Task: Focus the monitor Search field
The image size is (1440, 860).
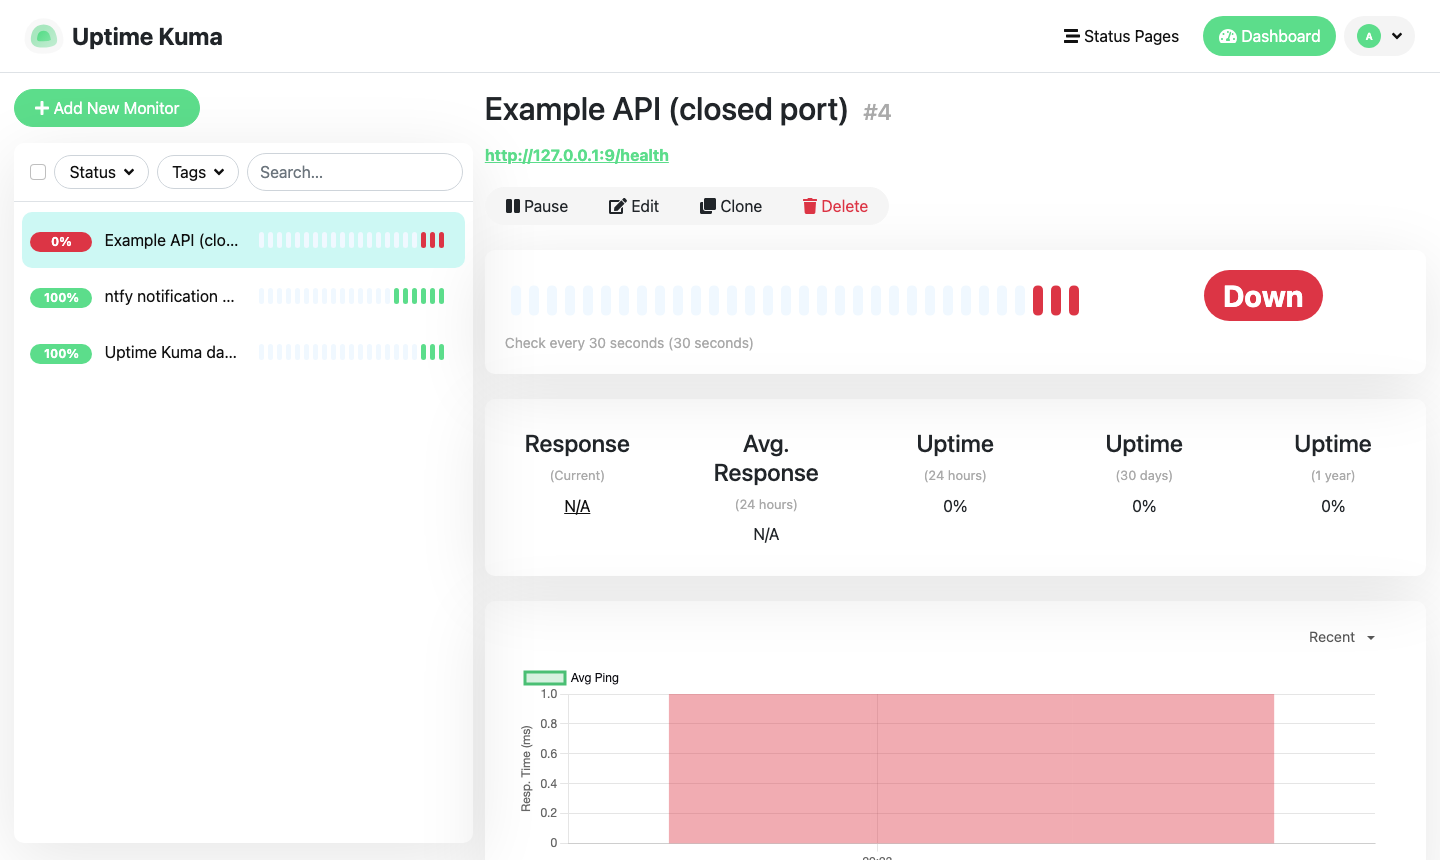Action: point(355,172)
